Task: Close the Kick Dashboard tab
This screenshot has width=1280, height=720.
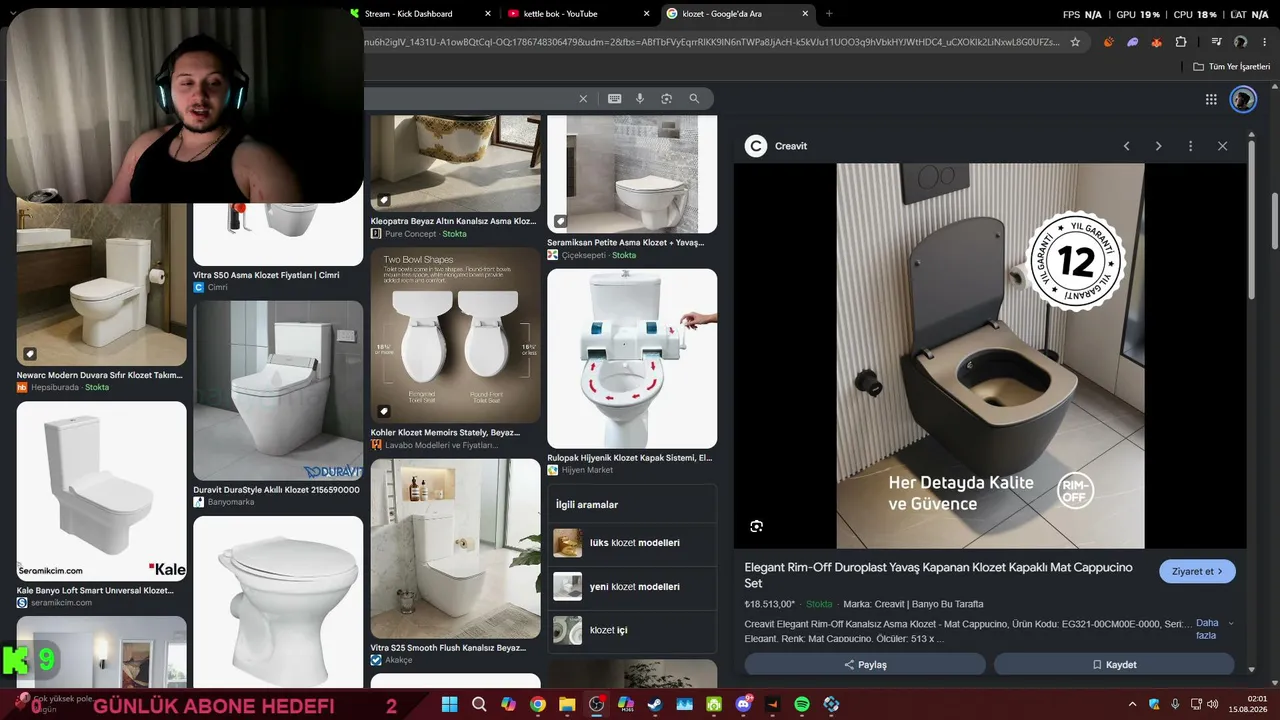Action: (488, 14)
